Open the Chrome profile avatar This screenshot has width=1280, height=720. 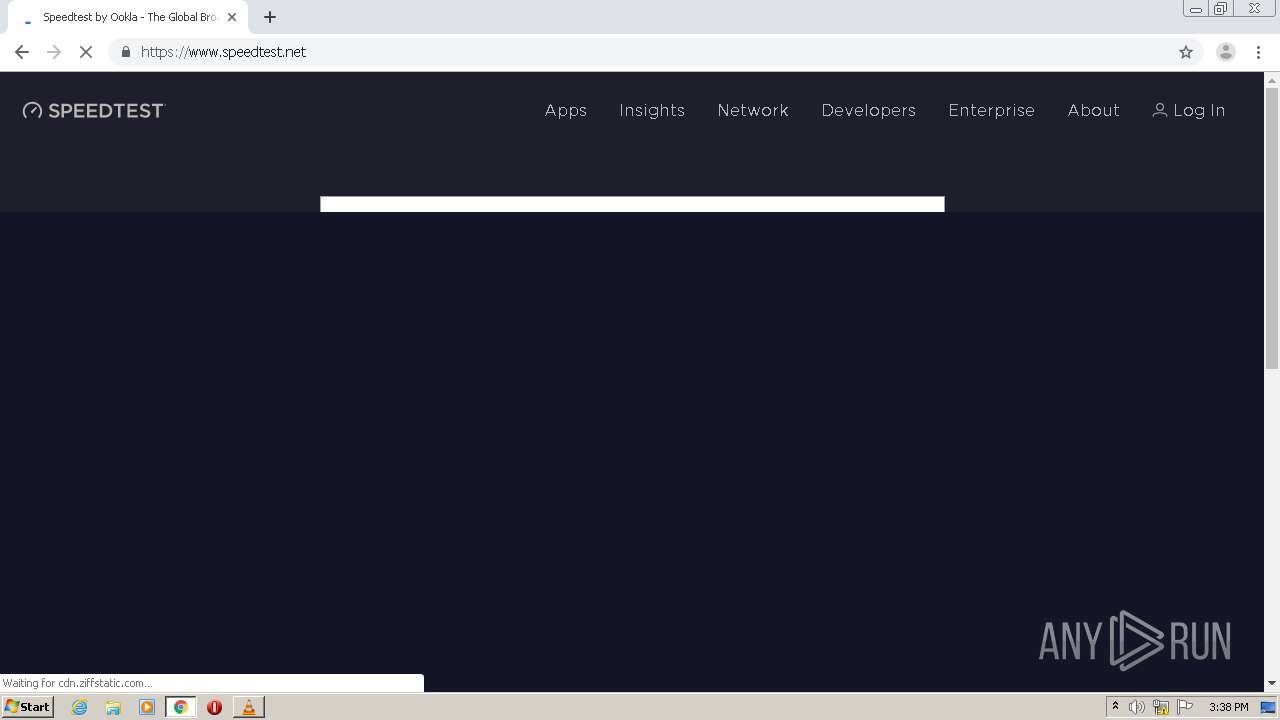click(x=1226, y=52)
